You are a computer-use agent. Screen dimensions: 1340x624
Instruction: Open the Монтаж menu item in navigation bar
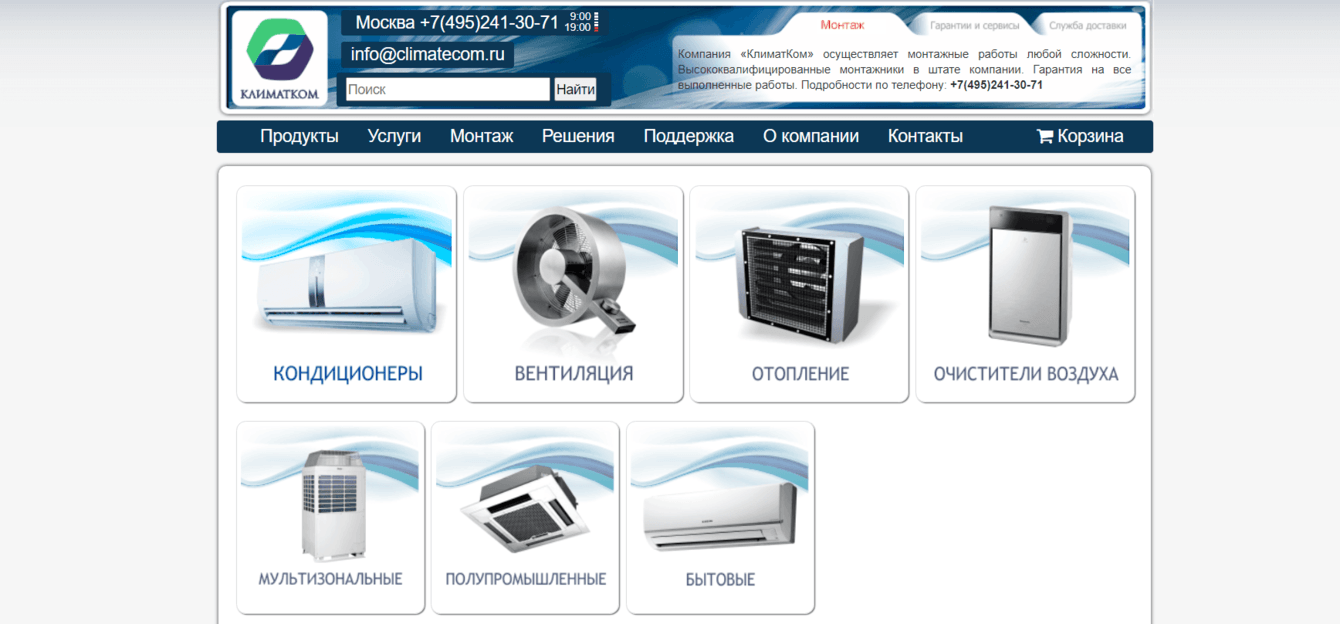pyautogui.click(x=481, y=136)
